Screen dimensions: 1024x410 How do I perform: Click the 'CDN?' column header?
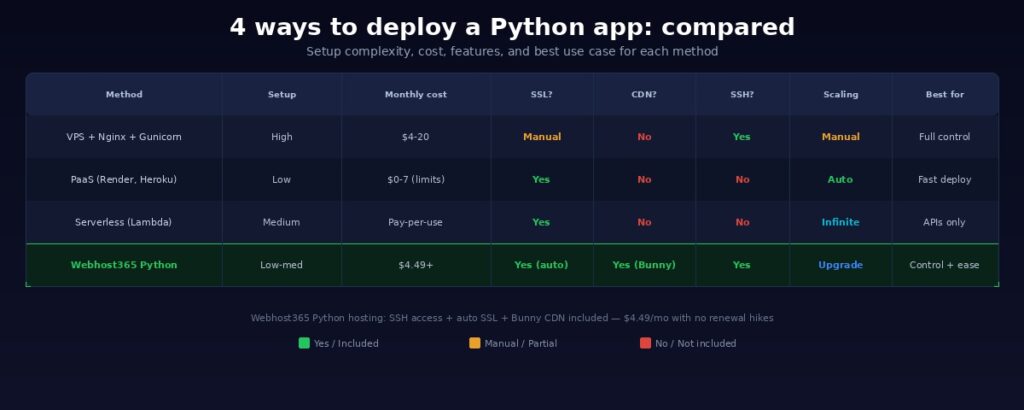point(644,95)
